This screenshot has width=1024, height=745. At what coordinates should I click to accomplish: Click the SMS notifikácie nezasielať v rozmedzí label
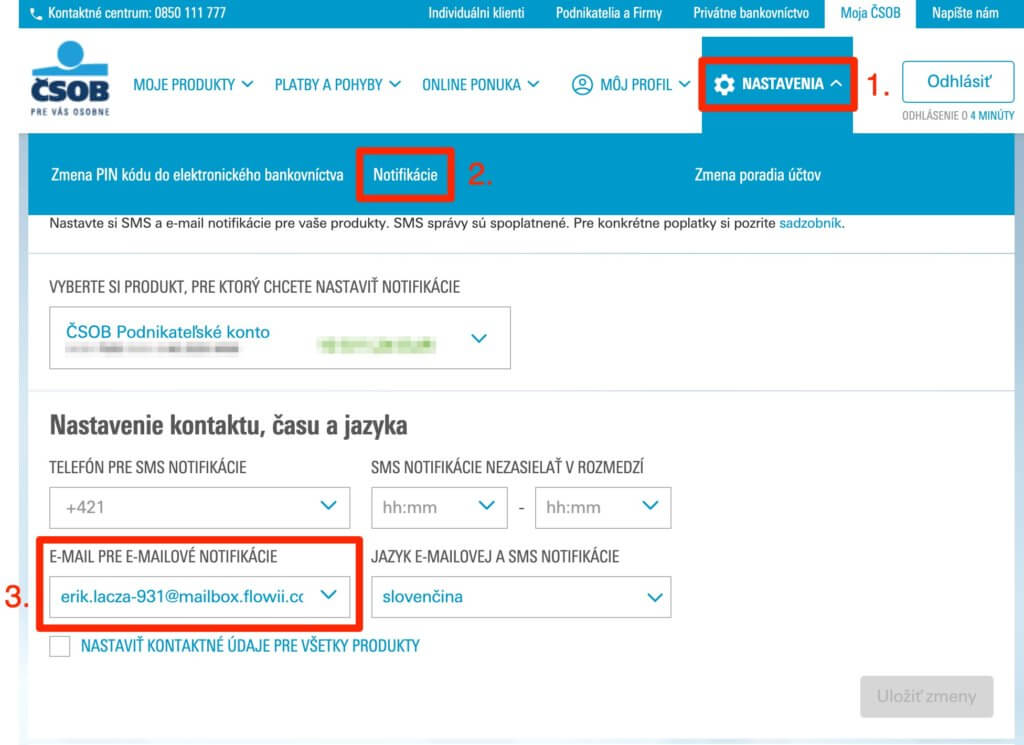507,468
